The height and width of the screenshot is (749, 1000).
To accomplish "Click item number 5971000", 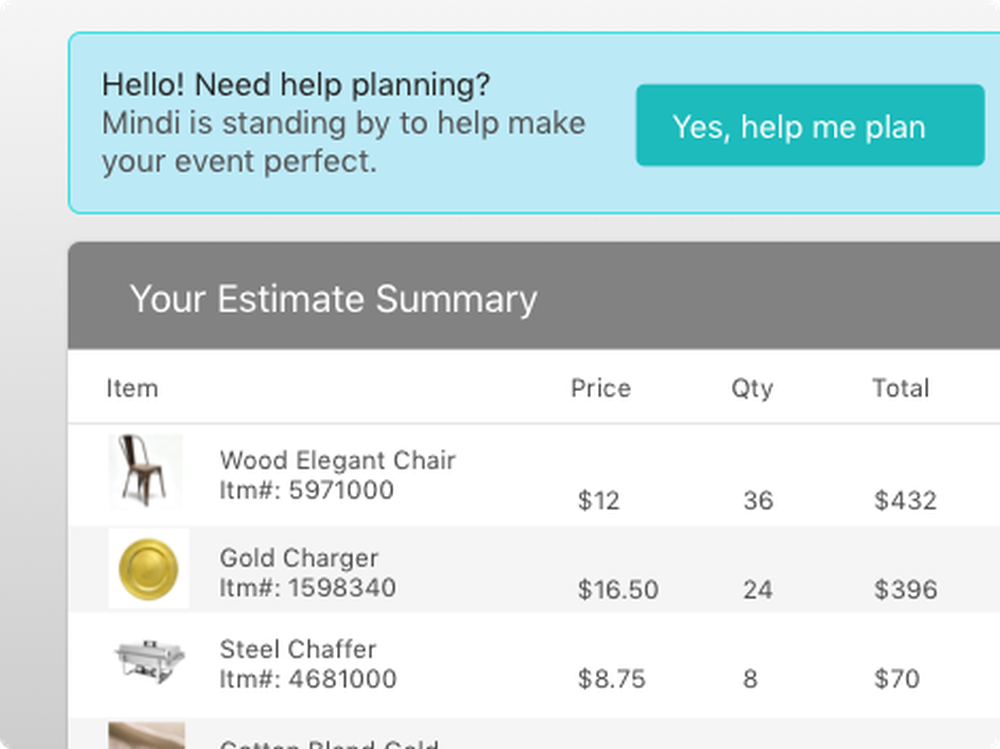I will pyautogui.click(x=306, y=491).
